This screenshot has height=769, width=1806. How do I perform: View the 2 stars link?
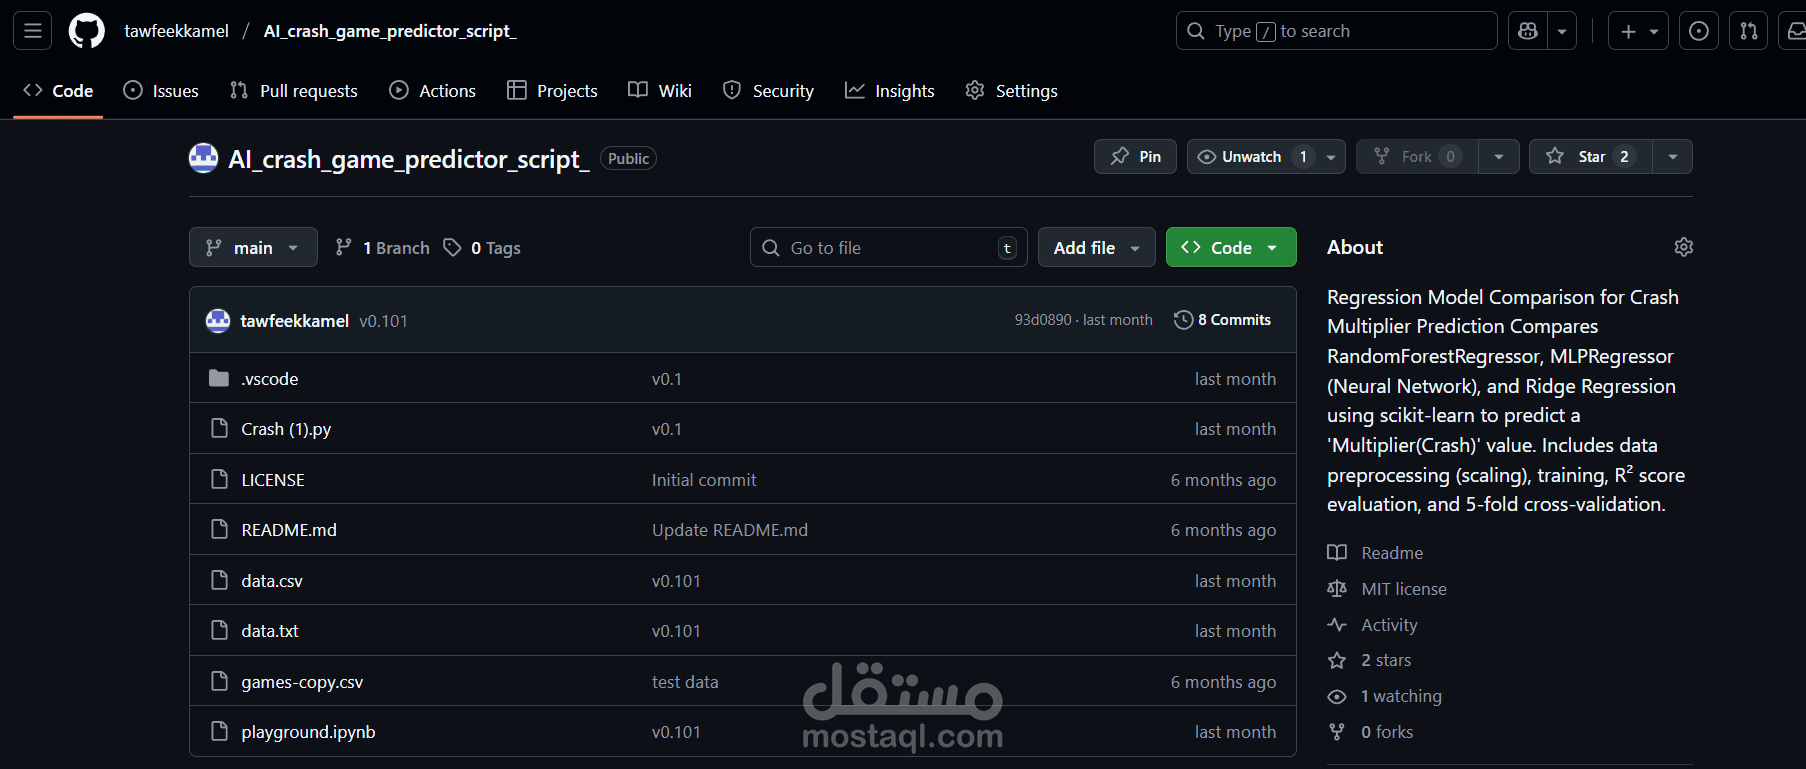click(x=1369, y=660)
